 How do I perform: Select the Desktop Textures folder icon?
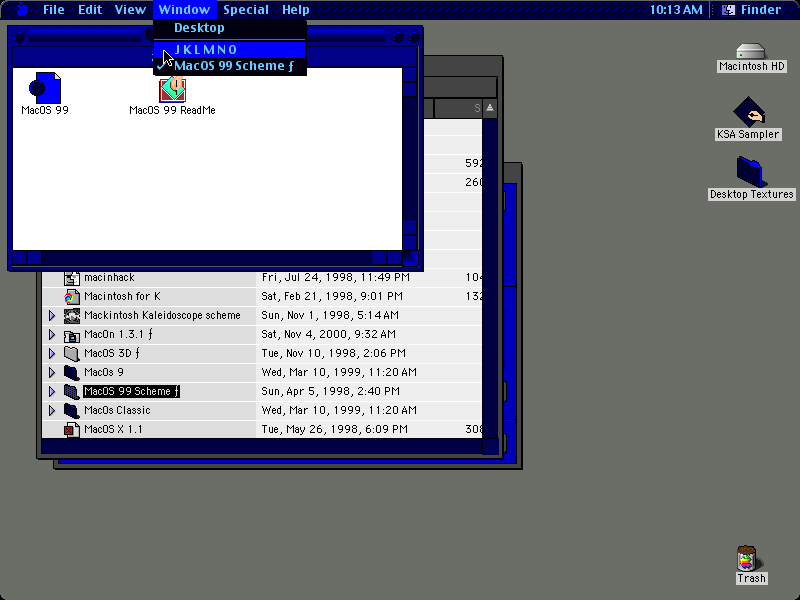pos(751,172)
